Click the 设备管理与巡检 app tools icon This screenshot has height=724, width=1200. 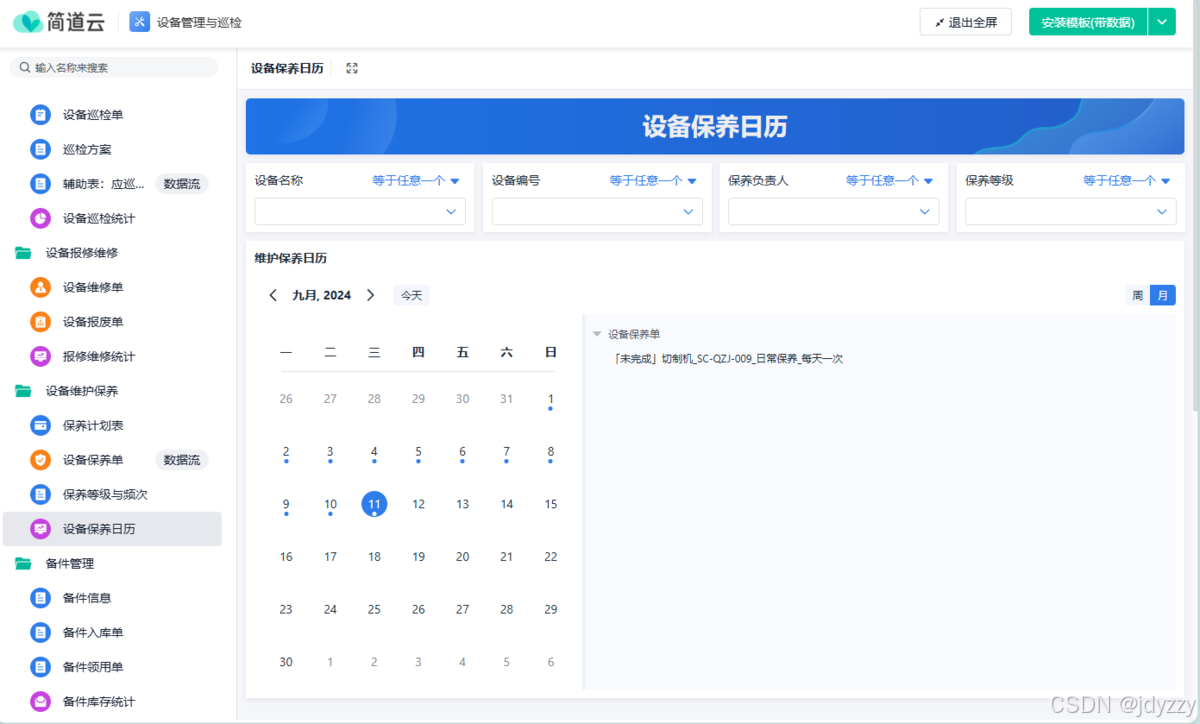point(140,21)
